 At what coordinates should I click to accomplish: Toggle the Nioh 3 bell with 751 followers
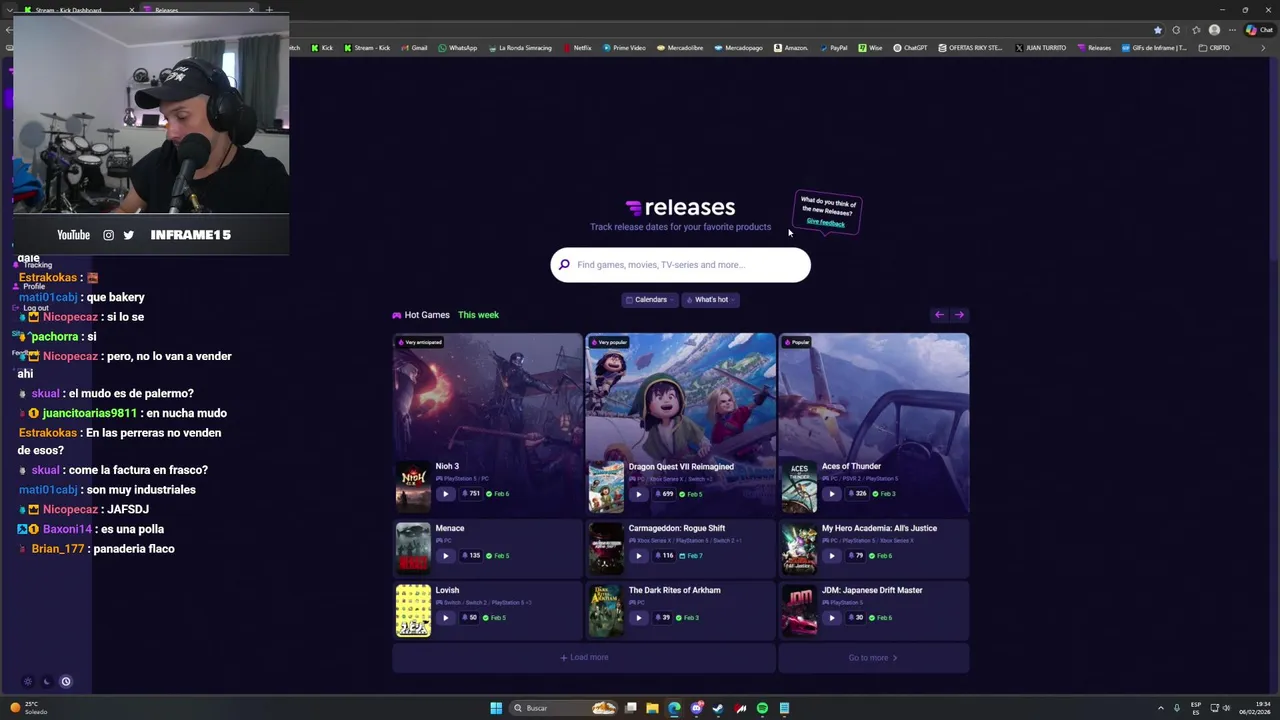coord(470,494)
